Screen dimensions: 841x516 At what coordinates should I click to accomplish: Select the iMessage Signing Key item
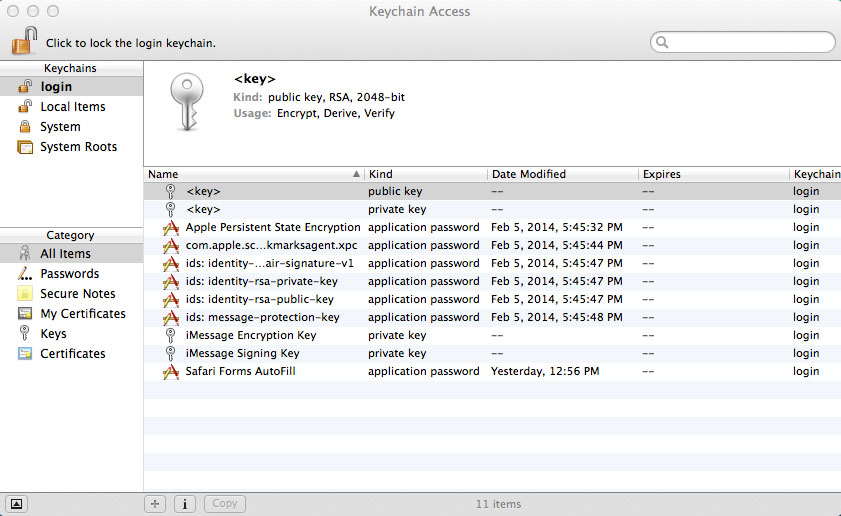pyautogui.click(x=492, y=353)
